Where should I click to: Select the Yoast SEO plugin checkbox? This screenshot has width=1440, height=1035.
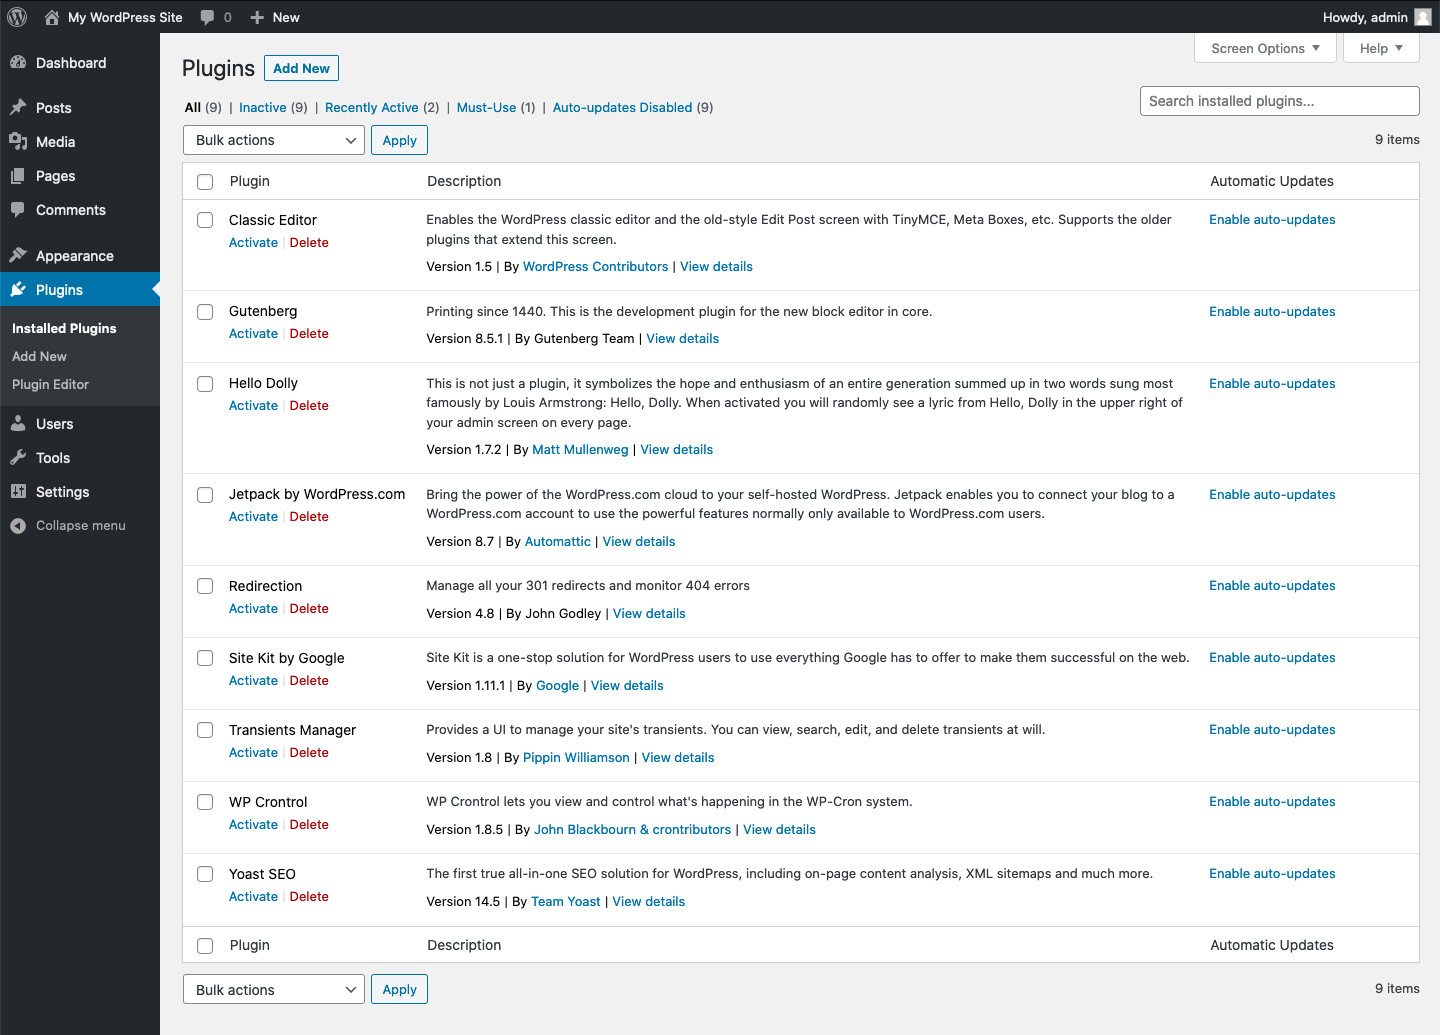point(205,874)
